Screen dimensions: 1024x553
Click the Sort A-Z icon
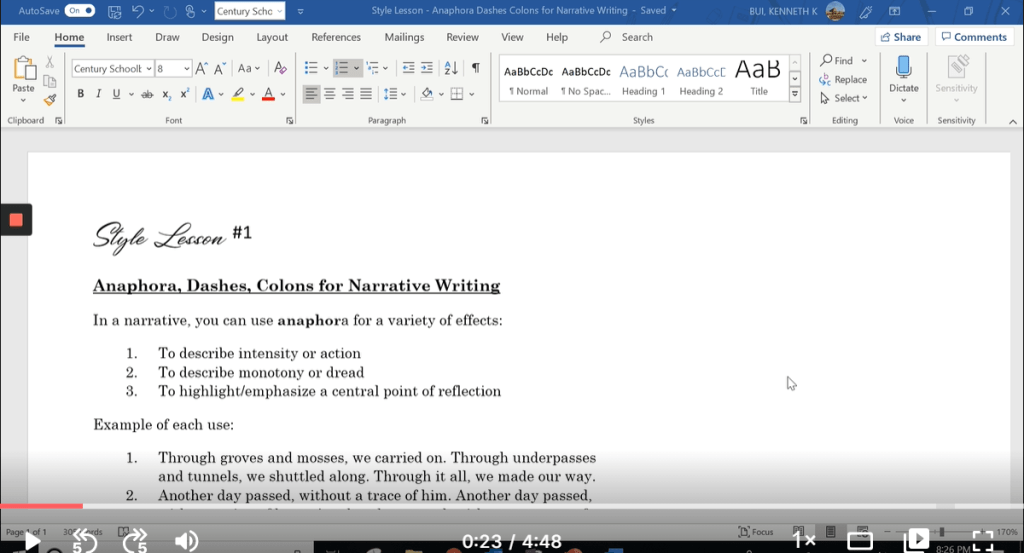coord(450,68)
